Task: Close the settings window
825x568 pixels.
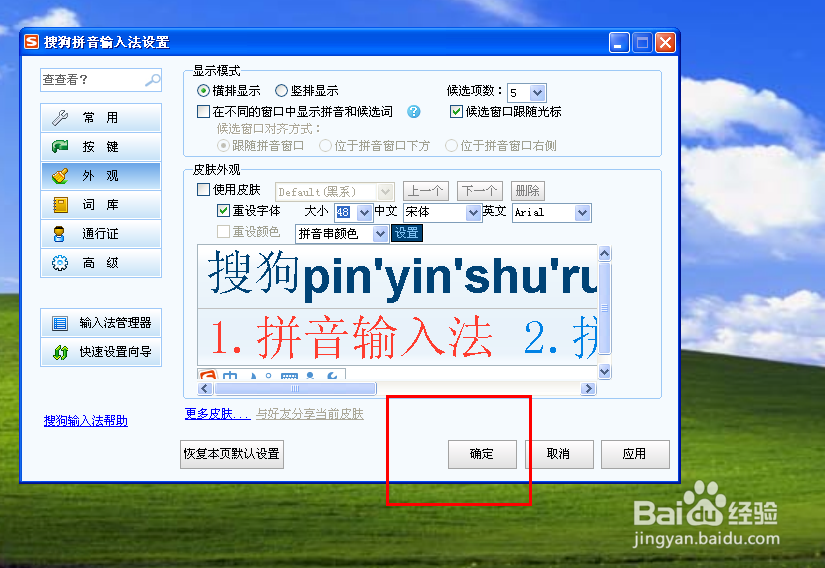Action: 665,42
